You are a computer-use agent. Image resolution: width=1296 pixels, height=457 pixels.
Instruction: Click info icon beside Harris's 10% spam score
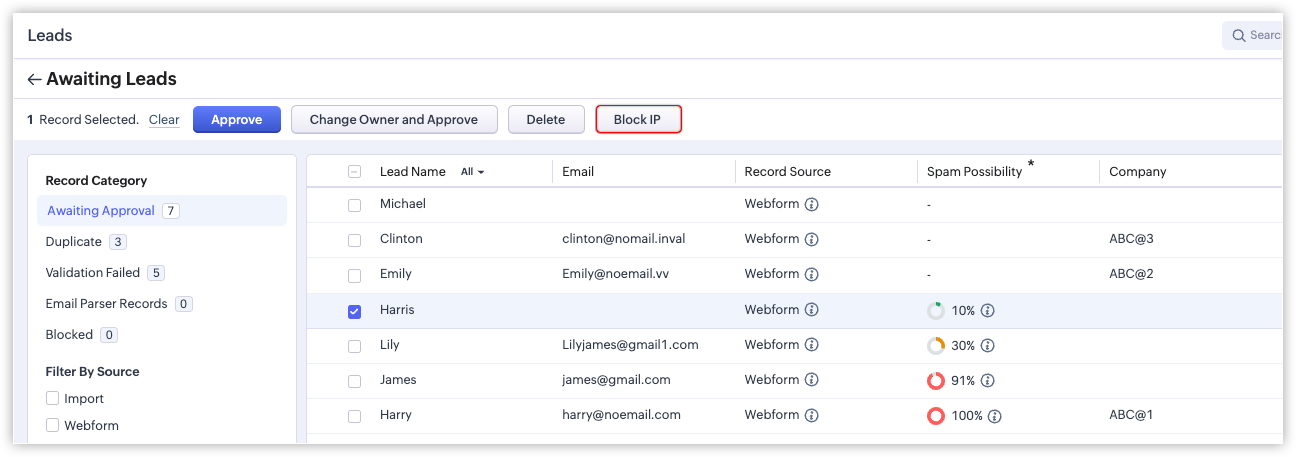tap(988, 311)
